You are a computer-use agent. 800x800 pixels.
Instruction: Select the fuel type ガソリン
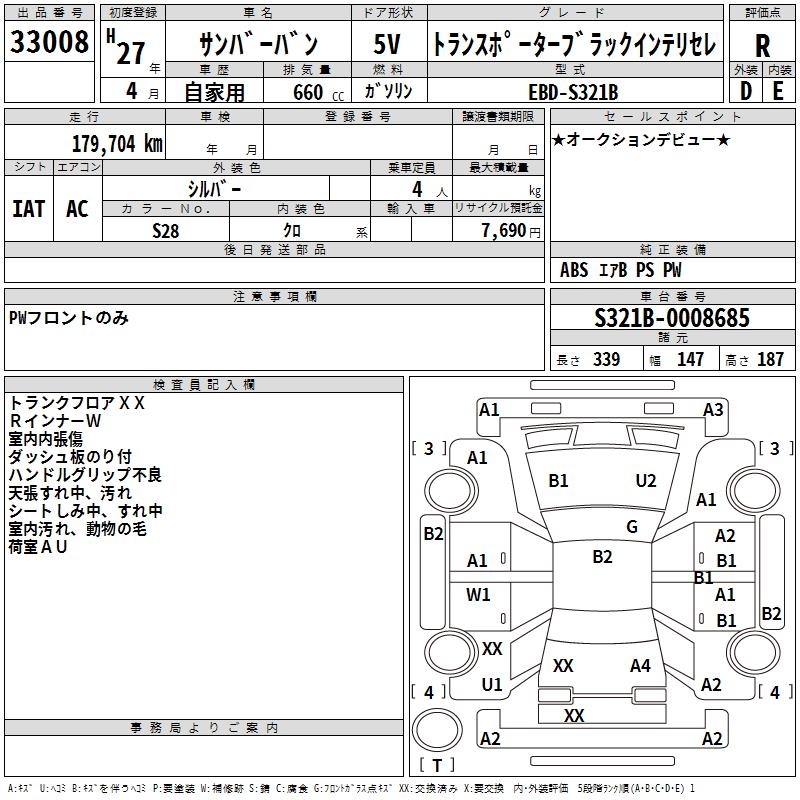click(389, 91)
